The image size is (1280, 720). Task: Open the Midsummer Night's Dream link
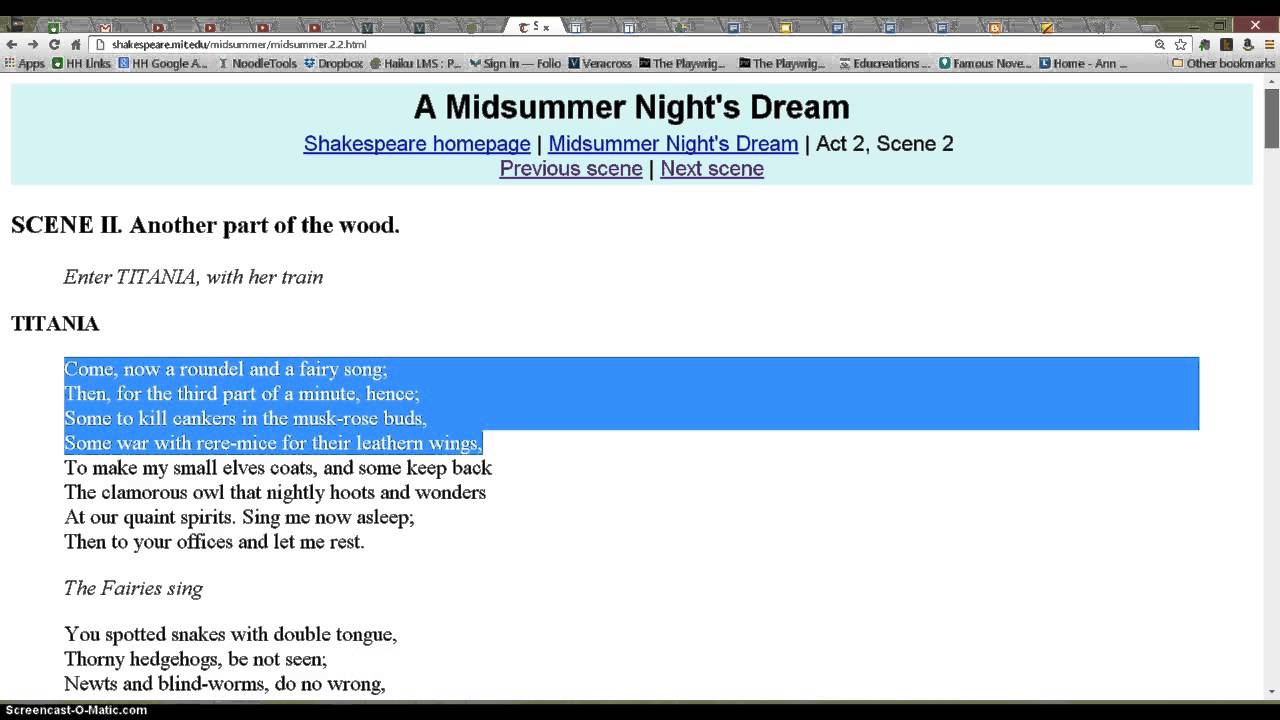tap(673, 144)
